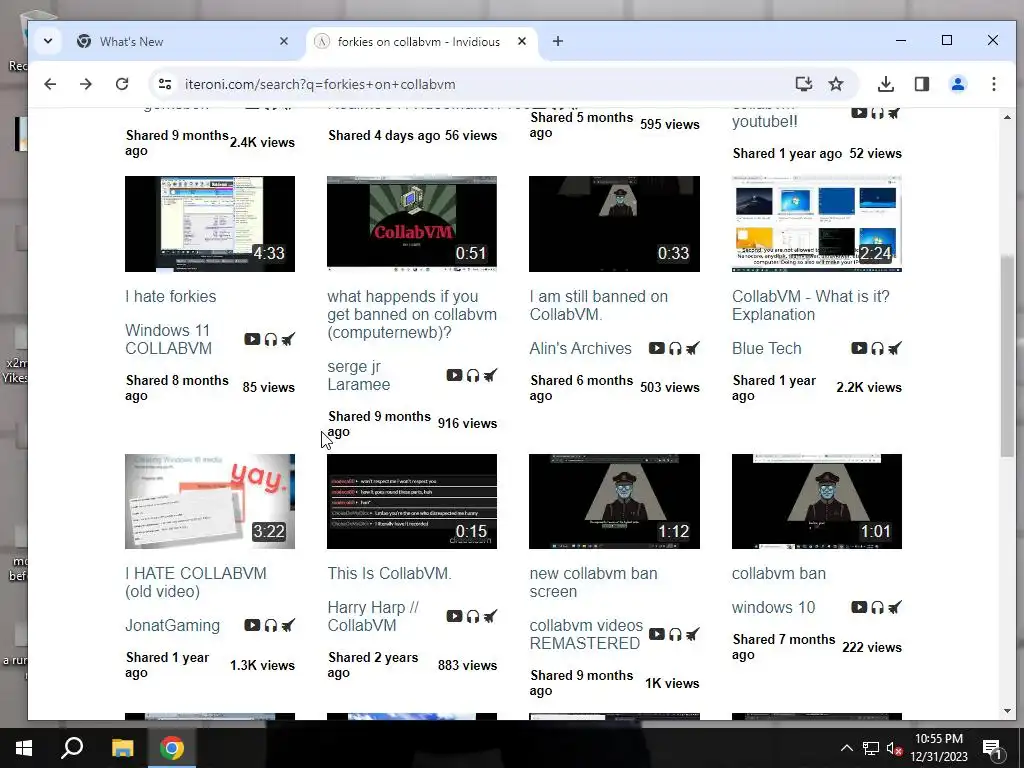Viewport: 1024px width, 768px height.
Task: Click headphones audio icon beside JonatGaming
Action: coord(270,626)
